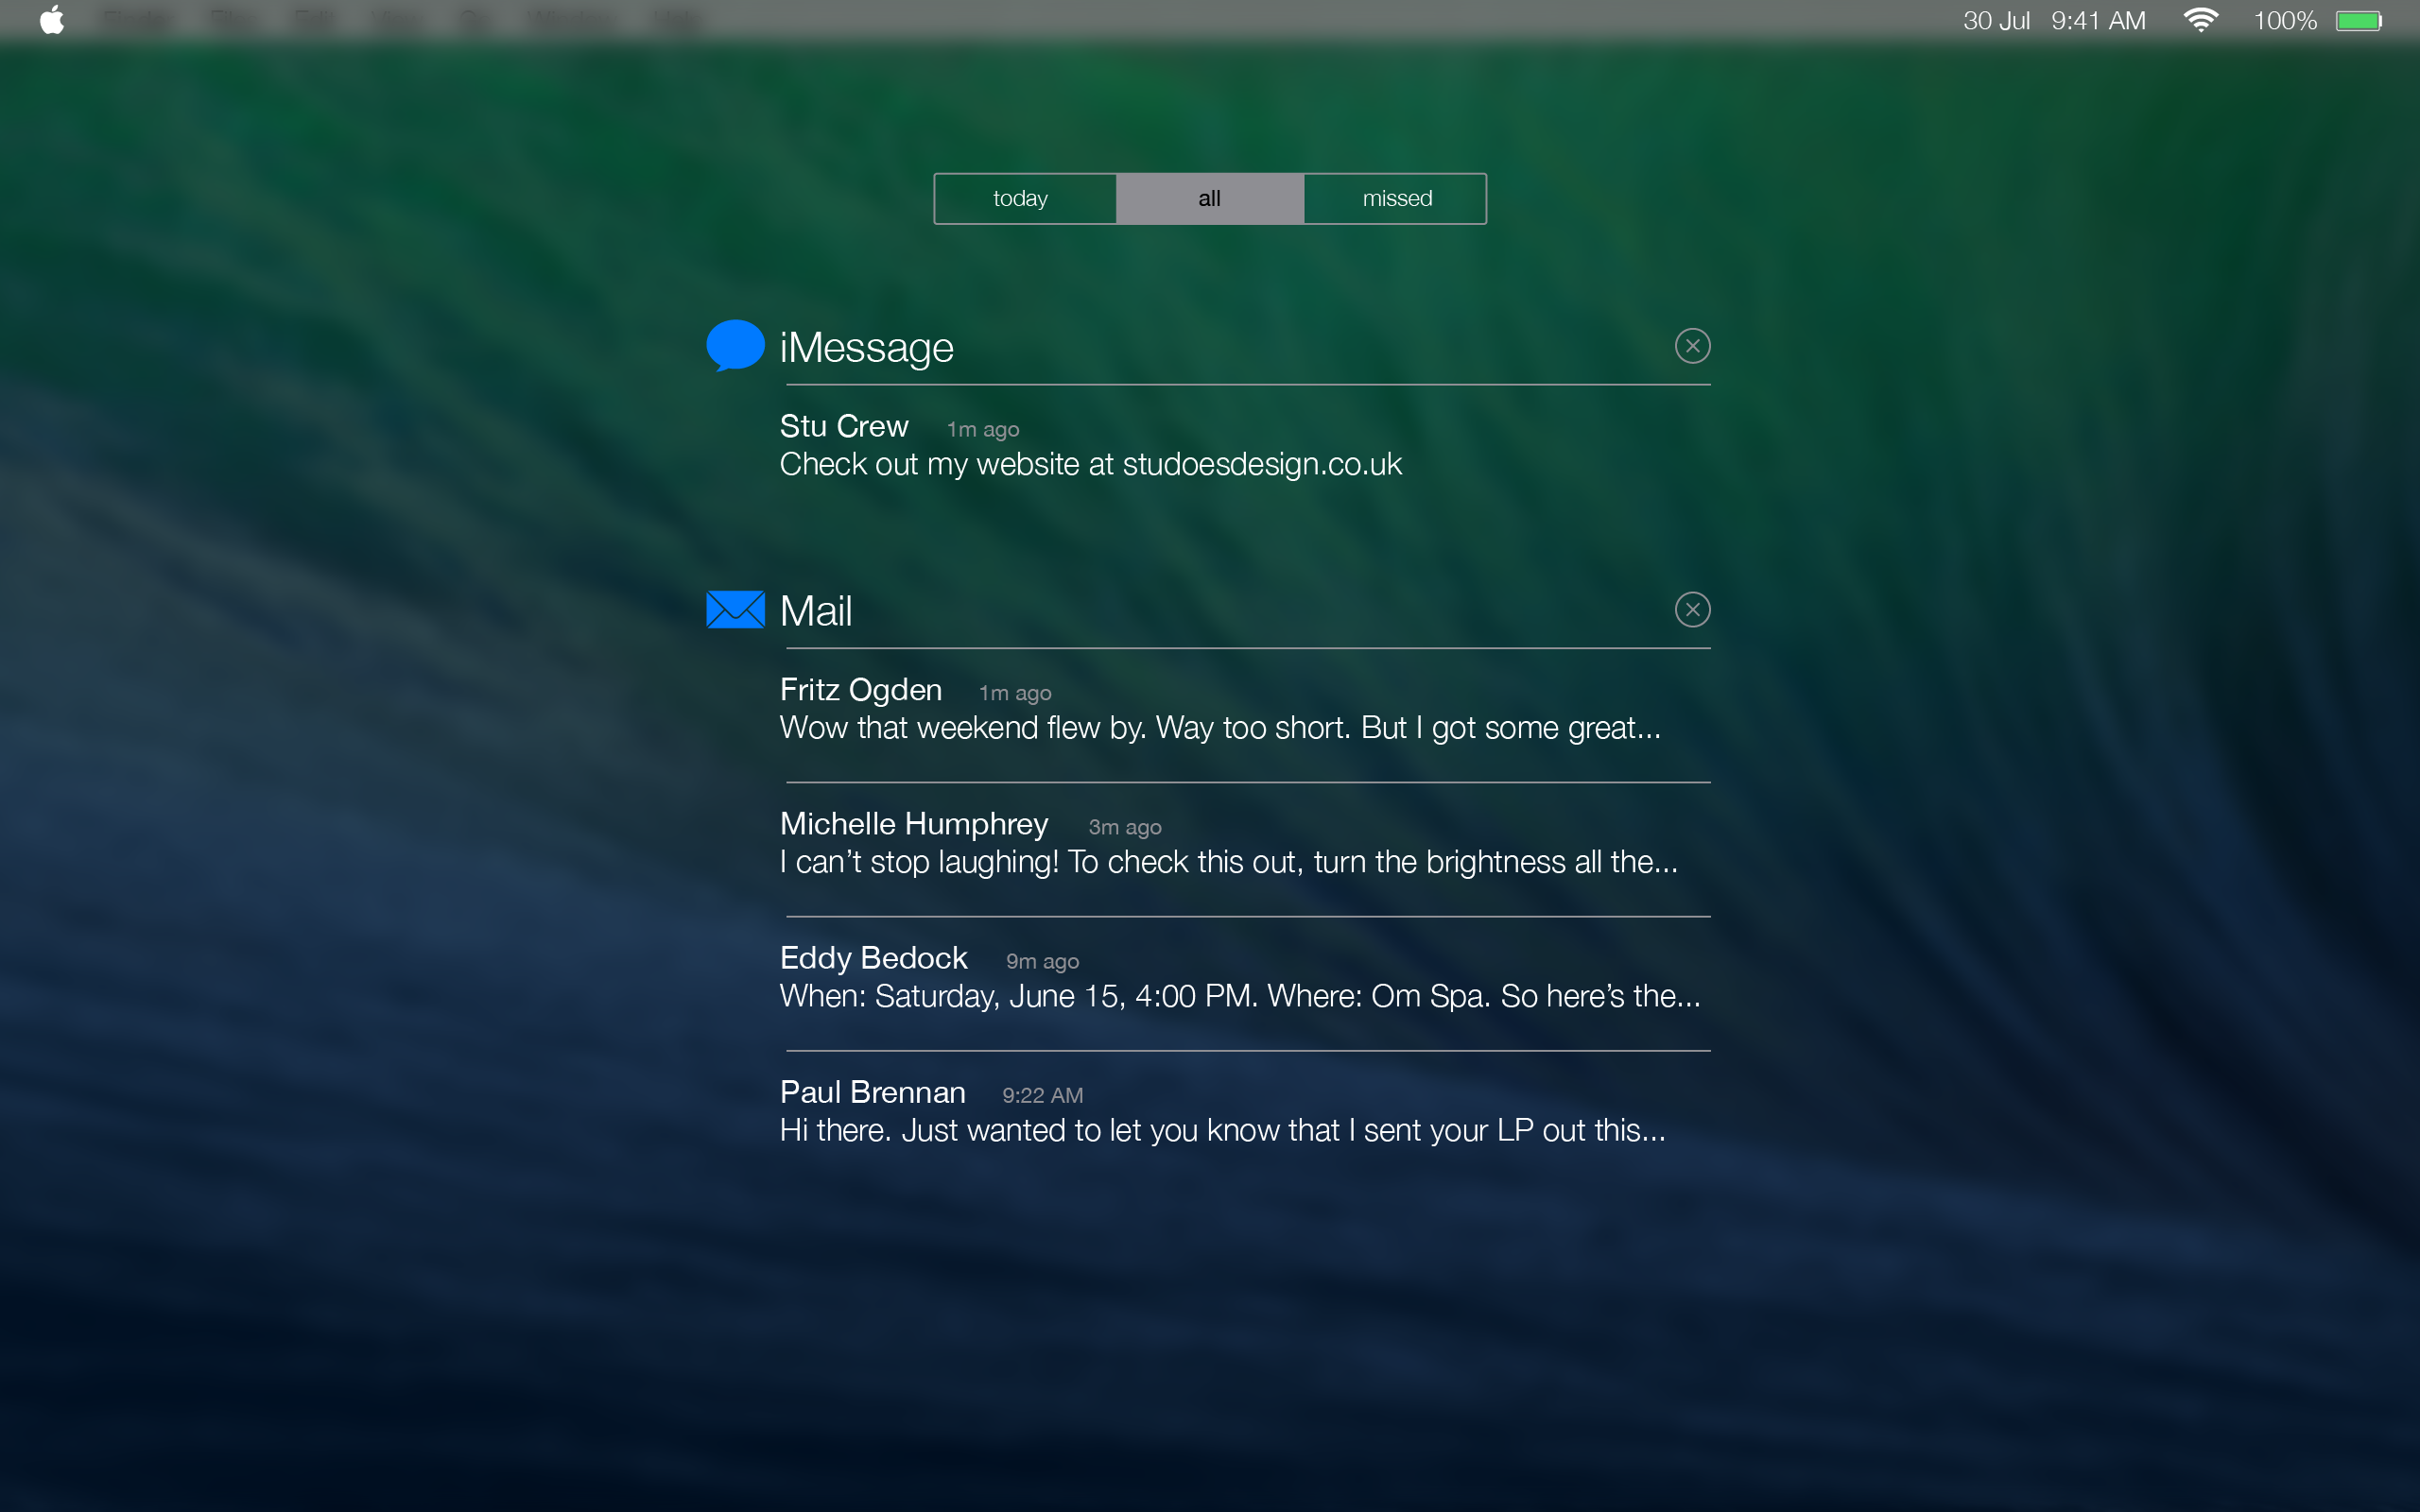2420x1512 pixels.
Task: Click the green battery icon
Action: click(2358, 21)
